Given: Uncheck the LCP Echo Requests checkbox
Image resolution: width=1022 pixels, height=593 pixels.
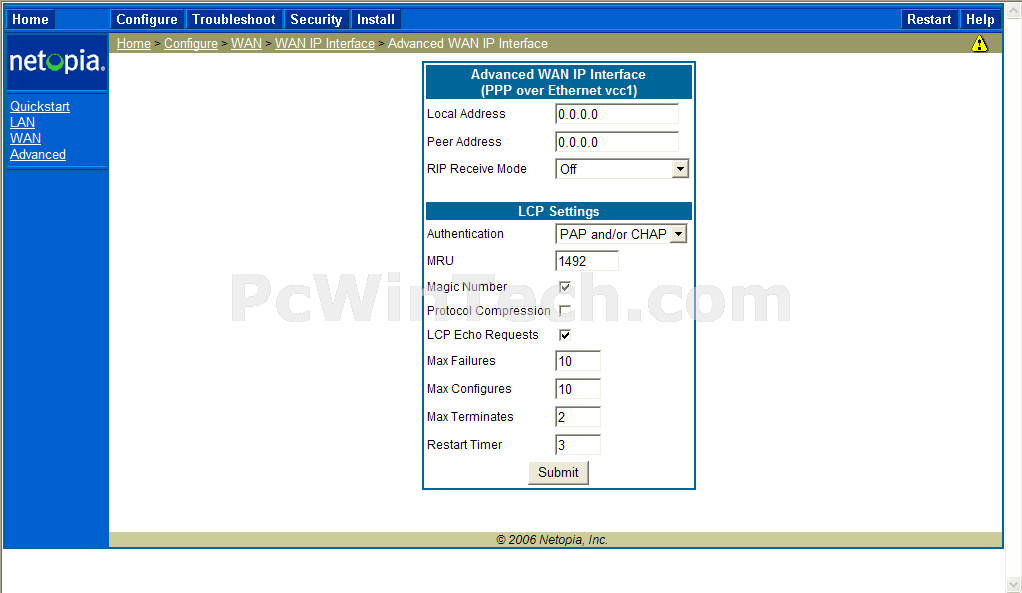Looking at the screenshot, I should [x=565, y=335].
